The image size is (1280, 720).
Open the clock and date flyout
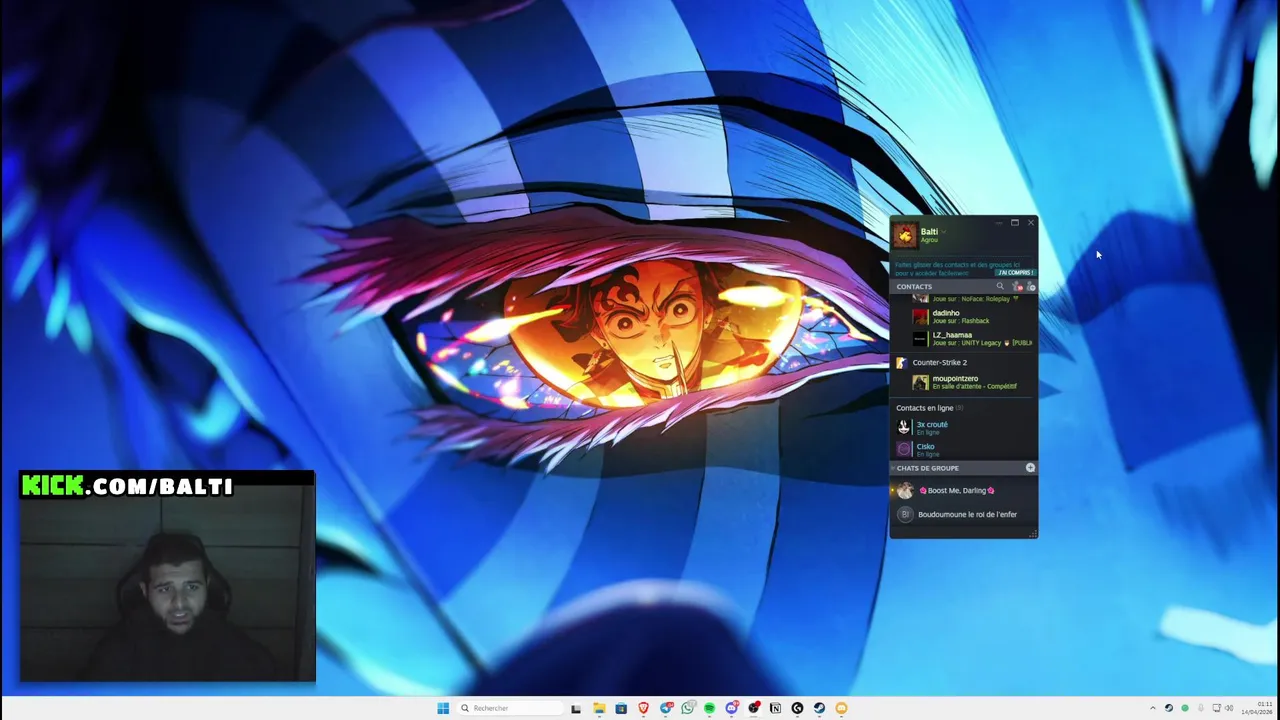[1258, 708]
